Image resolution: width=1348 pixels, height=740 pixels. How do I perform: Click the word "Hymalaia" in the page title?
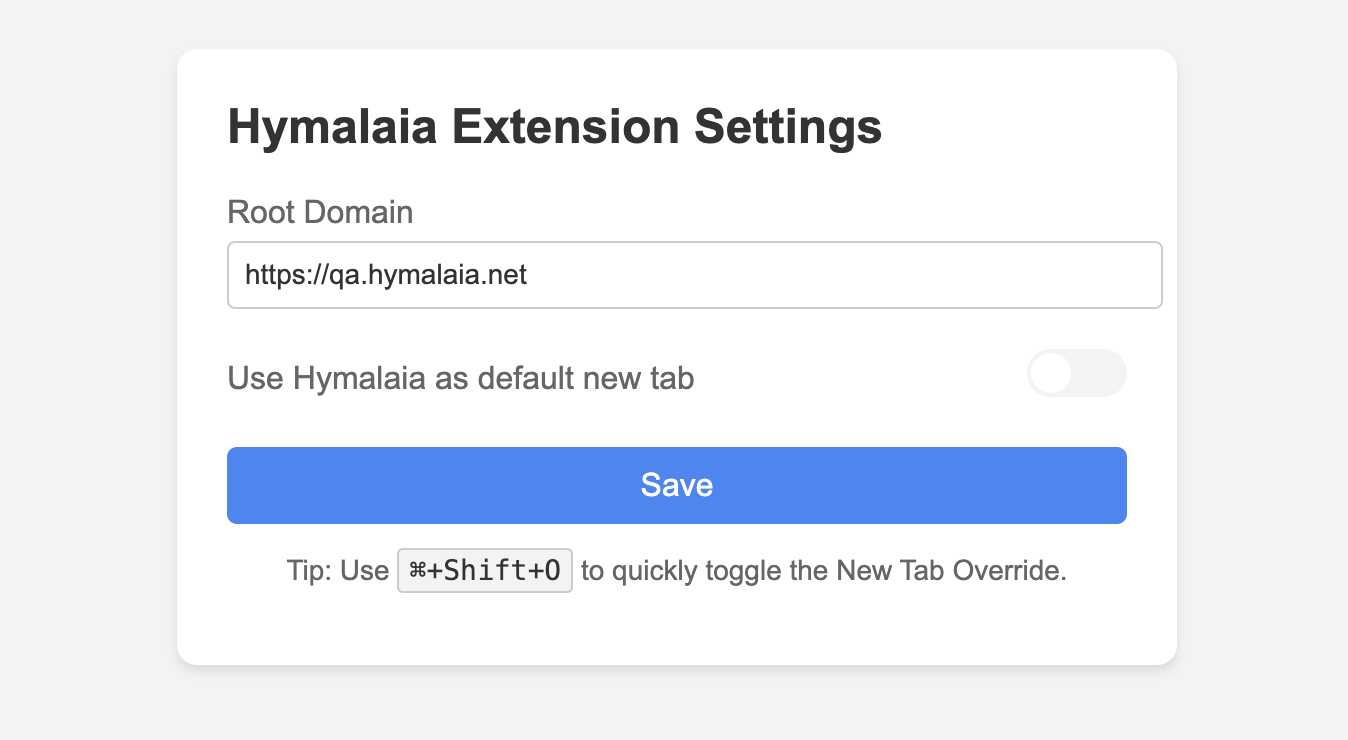tap(333, 127)
